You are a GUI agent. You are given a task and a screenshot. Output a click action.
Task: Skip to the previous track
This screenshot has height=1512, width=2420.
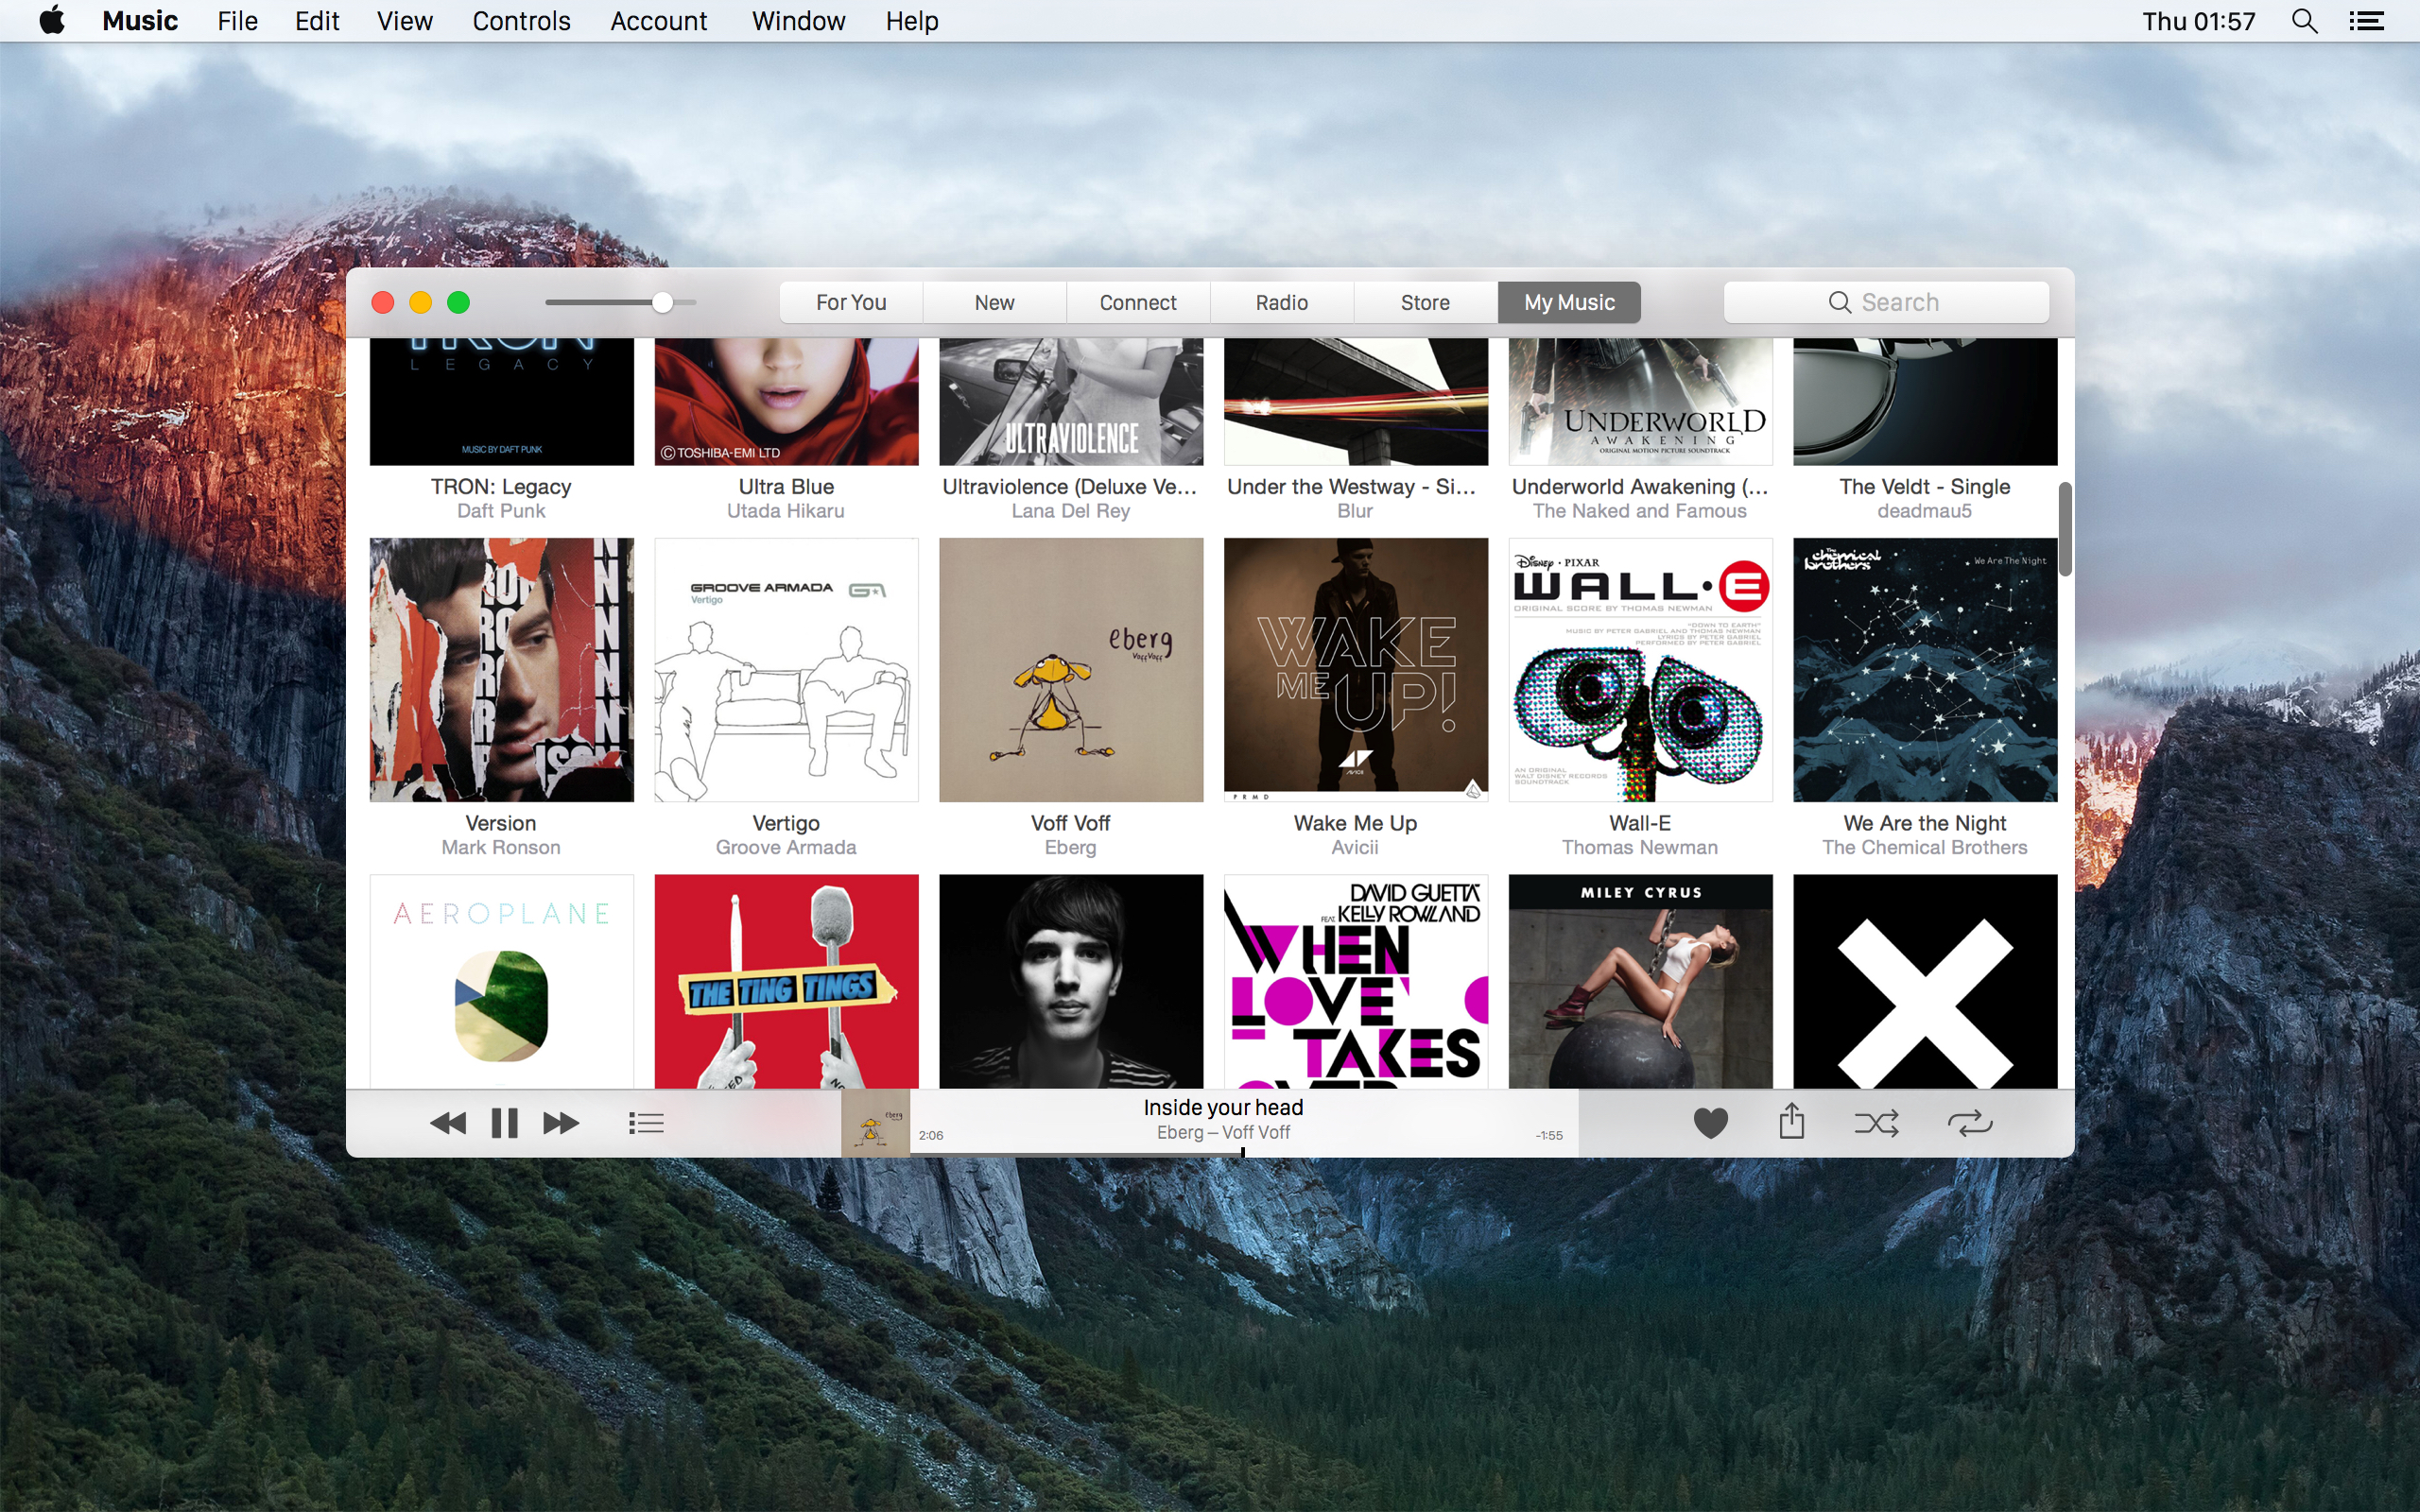[x=448, y=1123]
